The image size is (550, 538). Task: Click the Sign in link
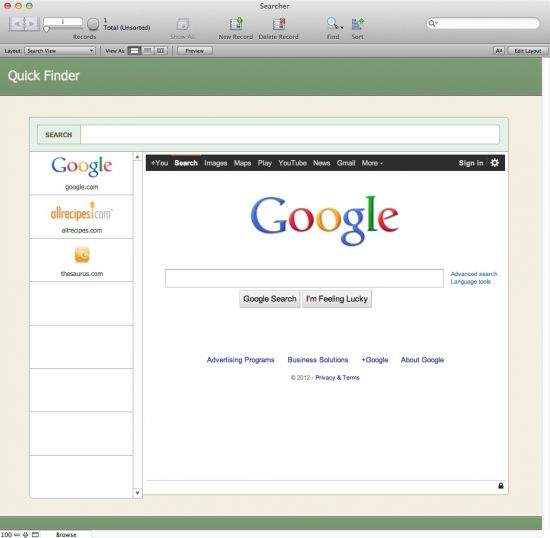pos(471,163)
